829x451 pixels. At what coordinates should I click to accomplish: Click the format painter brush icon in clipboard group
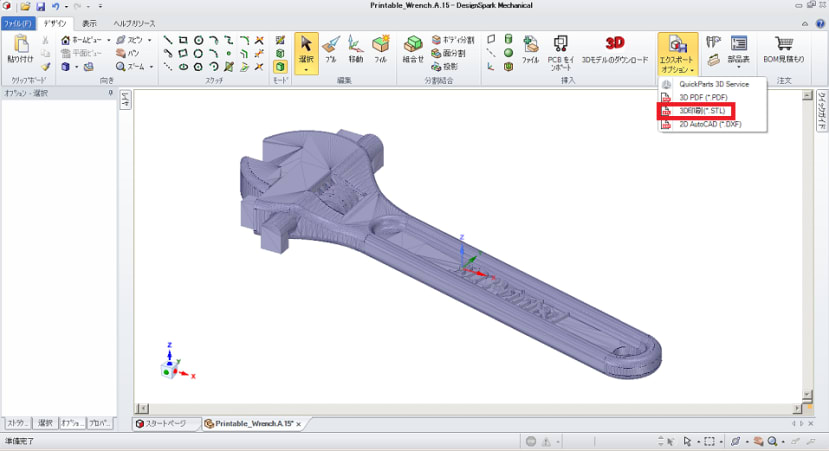coord(45,67)
